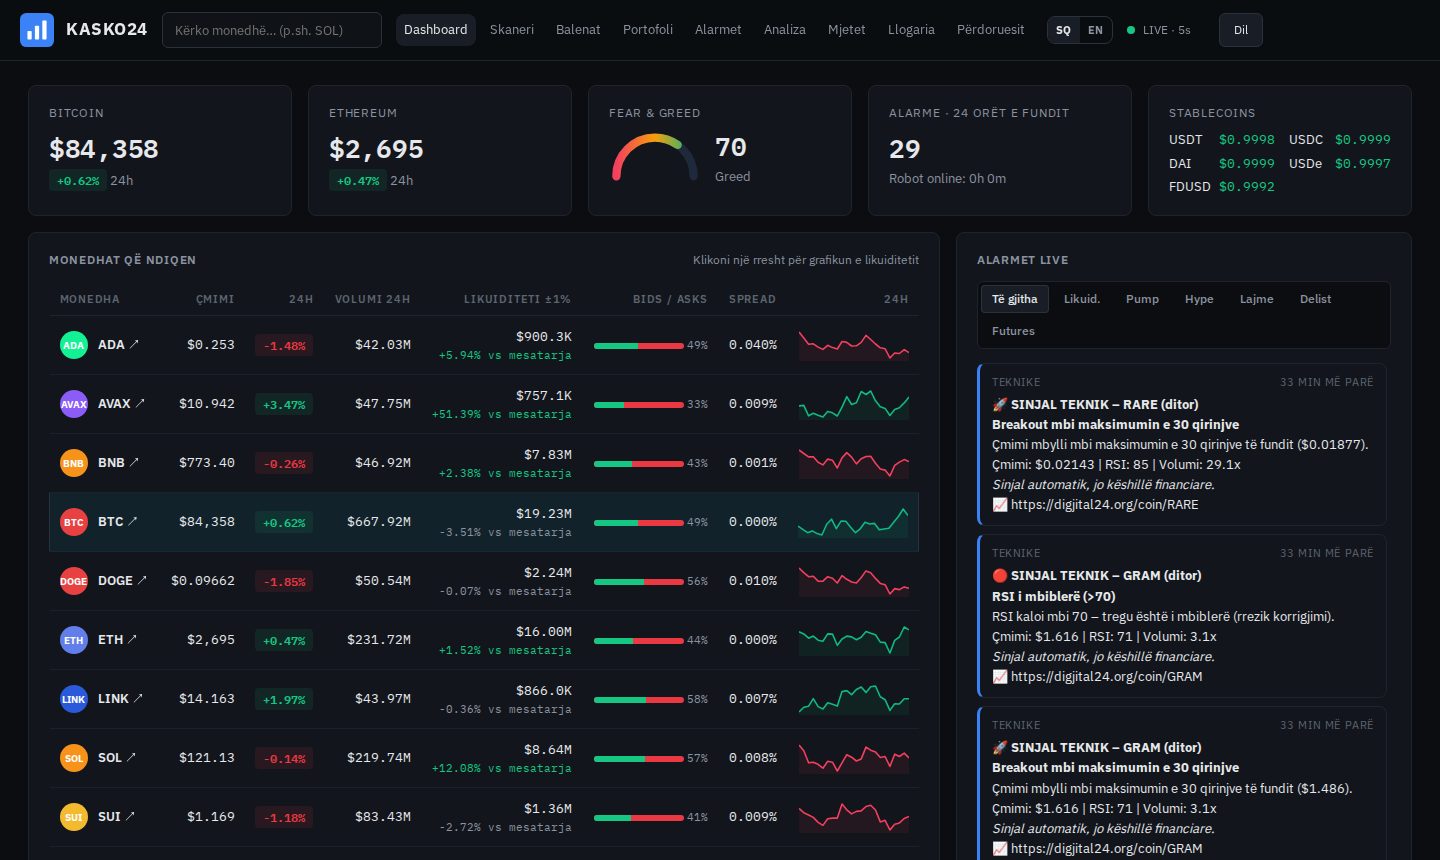Open the external link arrow next to SOL
The height and width of the screenshot is (860, 1440).
132,757
